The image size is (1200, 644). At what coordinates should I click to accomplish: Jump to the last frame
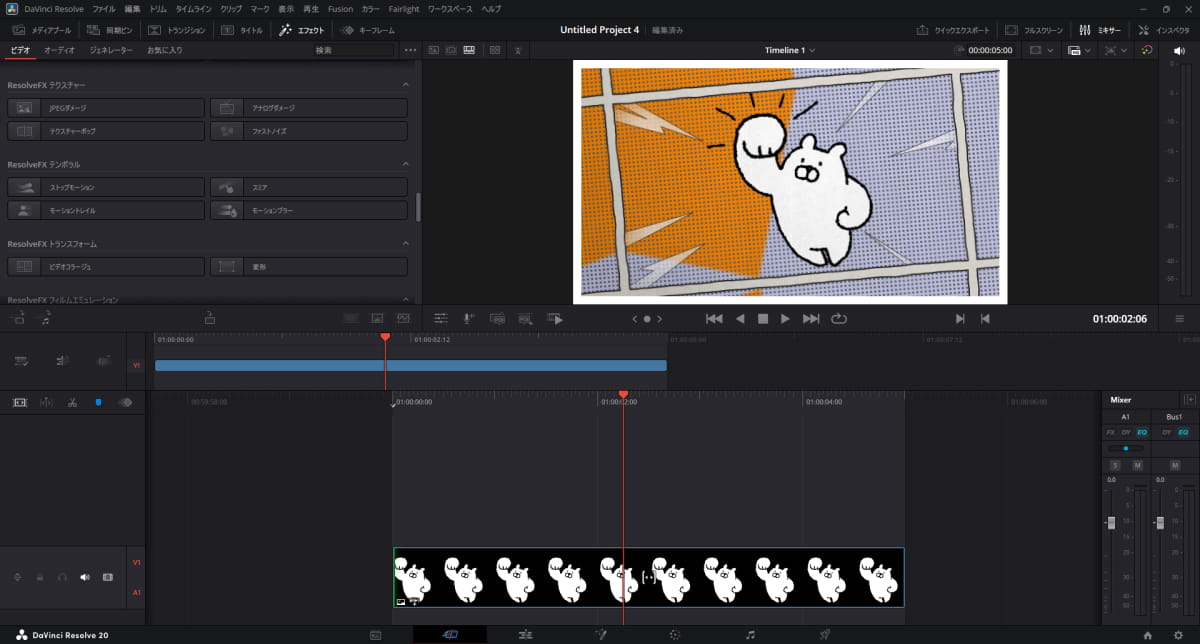coord(811,318)
